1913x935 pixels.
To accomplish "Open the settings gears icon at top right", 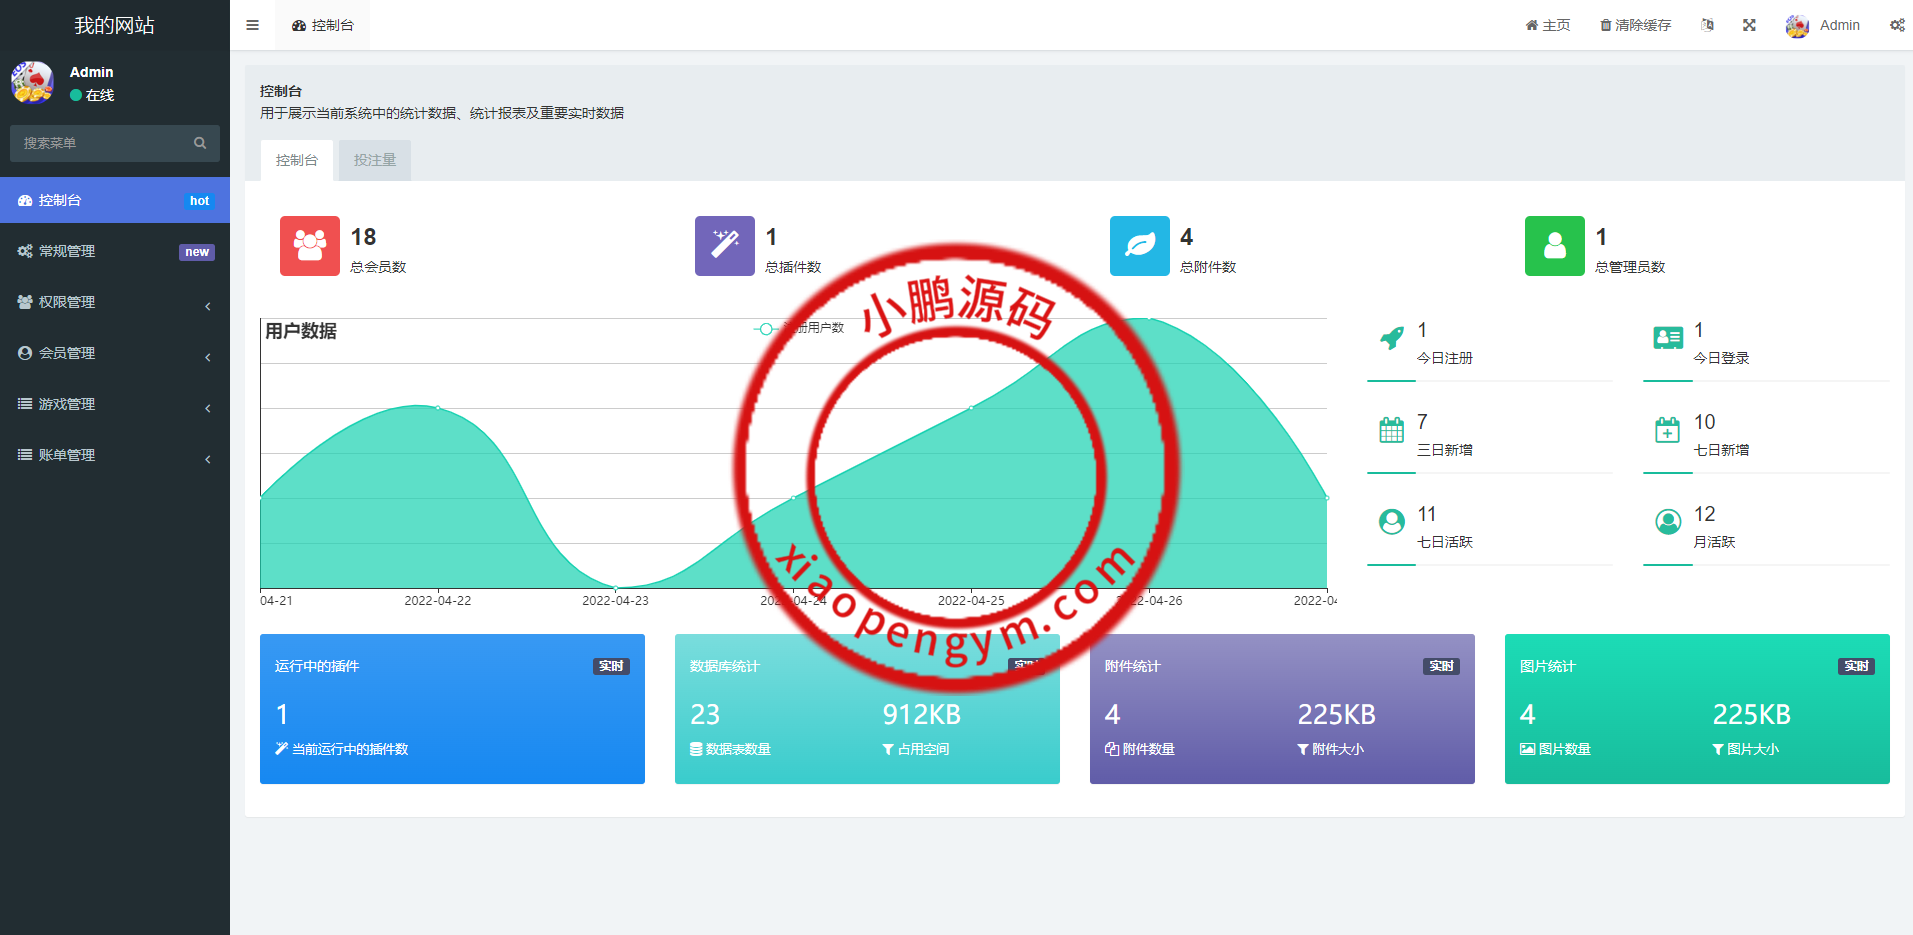I will (1896, 25).
